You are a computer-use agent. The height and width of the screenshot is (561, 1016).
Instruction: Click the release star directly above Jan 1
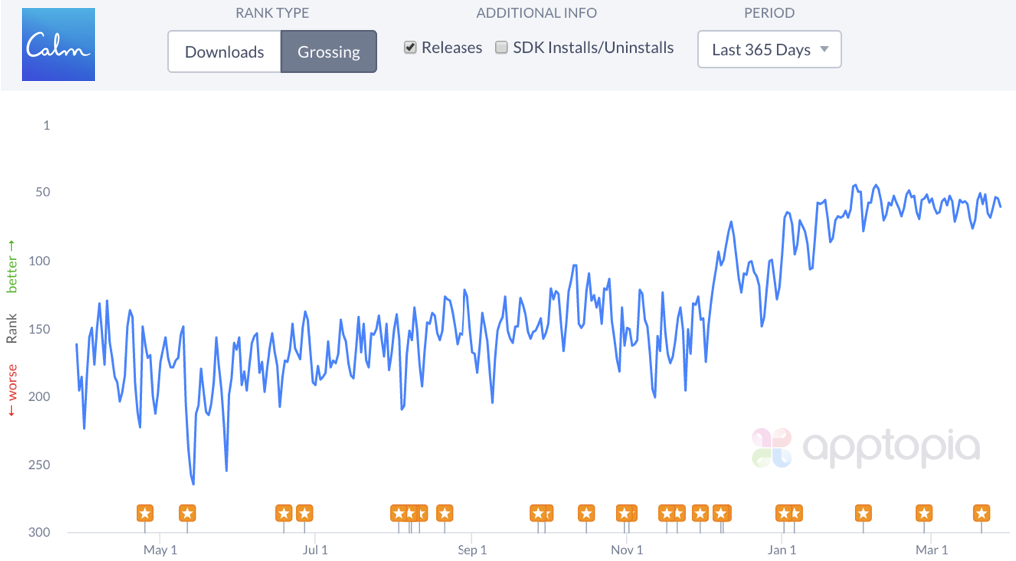783,514
